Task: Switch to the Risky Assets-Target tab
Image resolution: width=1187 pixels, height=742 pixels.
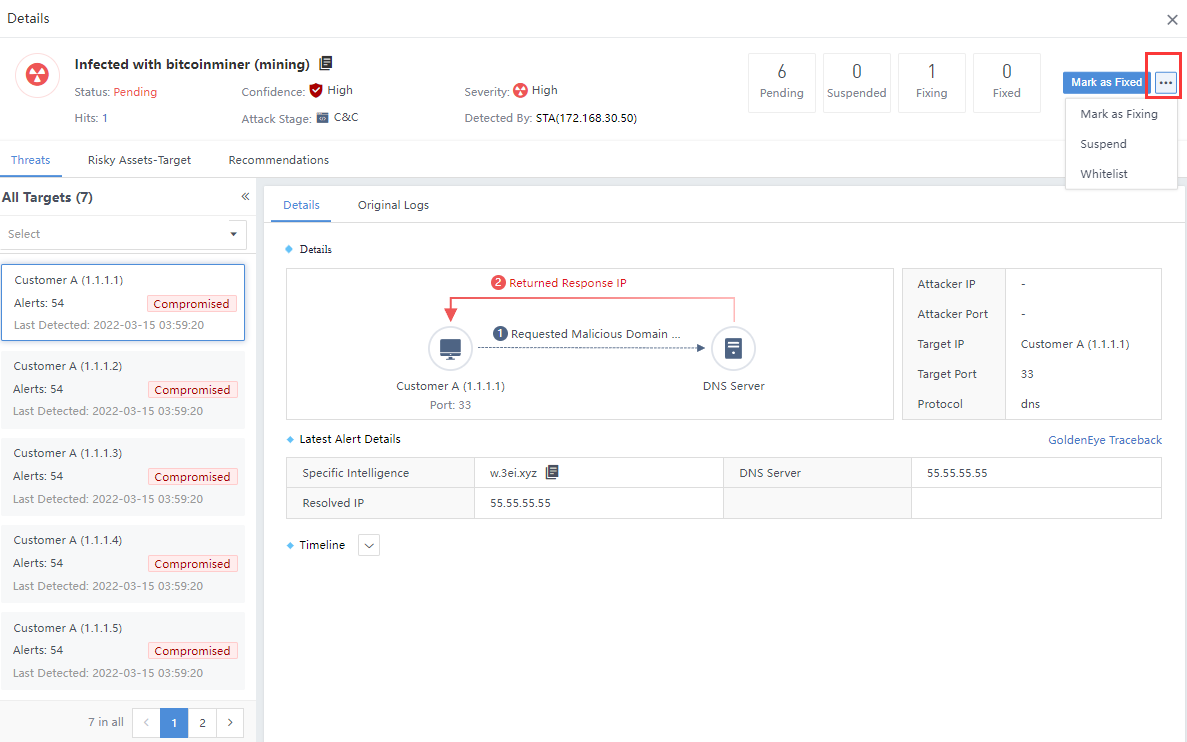Action: point(139,160)
